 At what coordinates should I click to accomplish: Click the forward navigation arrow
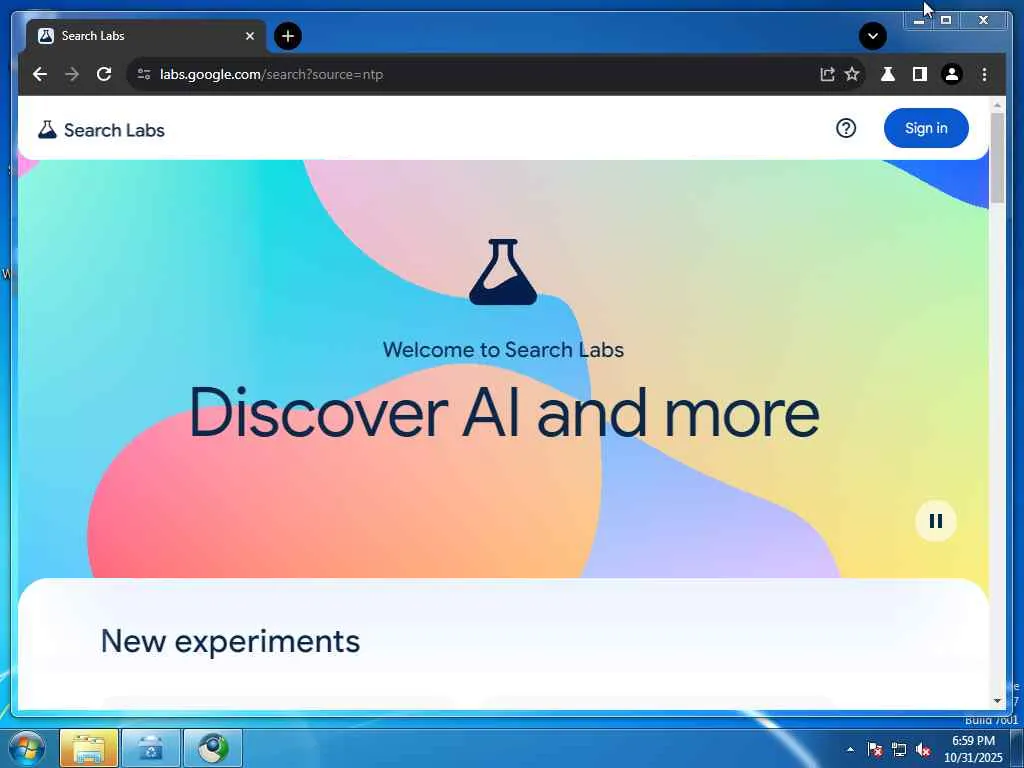coord(72,74)
